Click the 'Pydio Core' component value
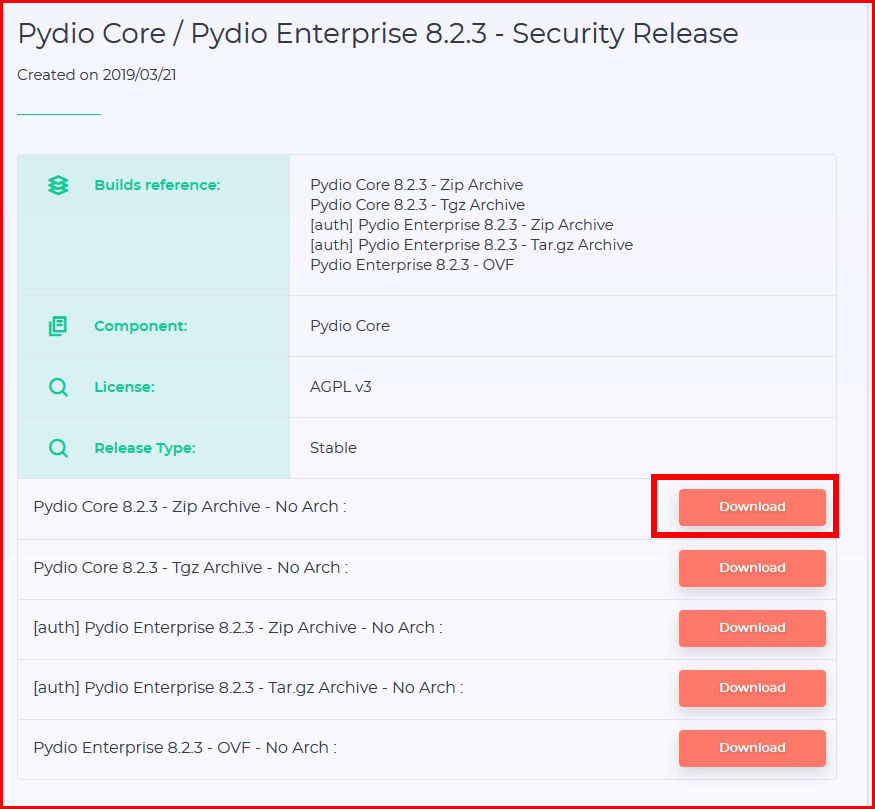The image size is (875, 809). pyautogui.click(x=350, y=326)
